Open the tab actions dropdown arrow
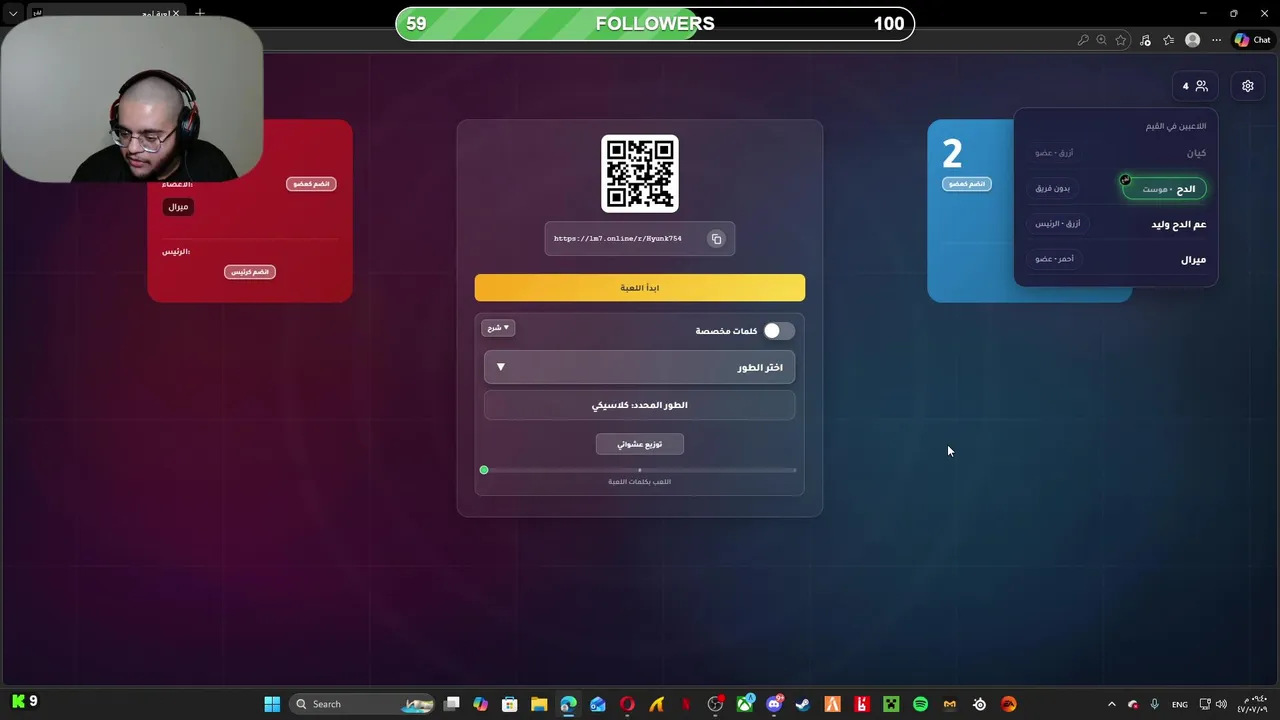The width and height of the screenshot is (1280, 720). (13, 13)
